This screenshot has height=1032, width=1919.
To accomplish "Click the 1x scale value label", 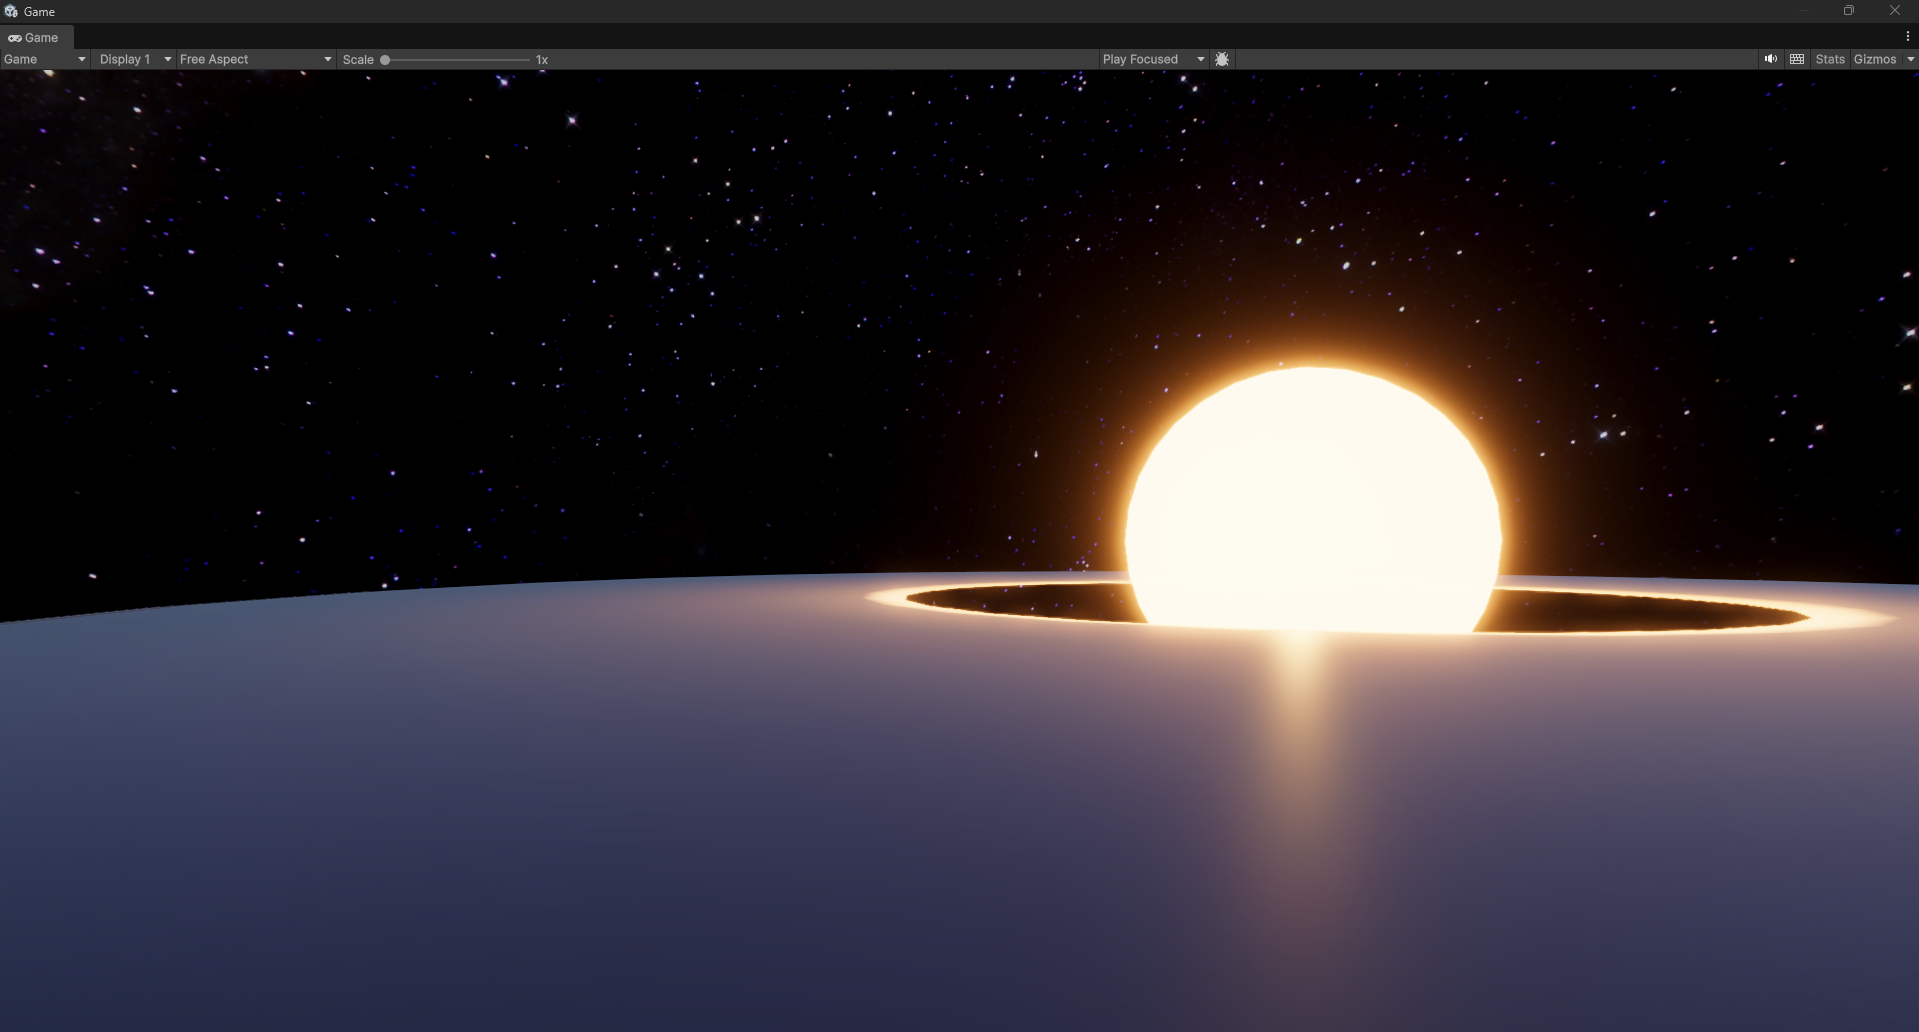I will (542, 60).
